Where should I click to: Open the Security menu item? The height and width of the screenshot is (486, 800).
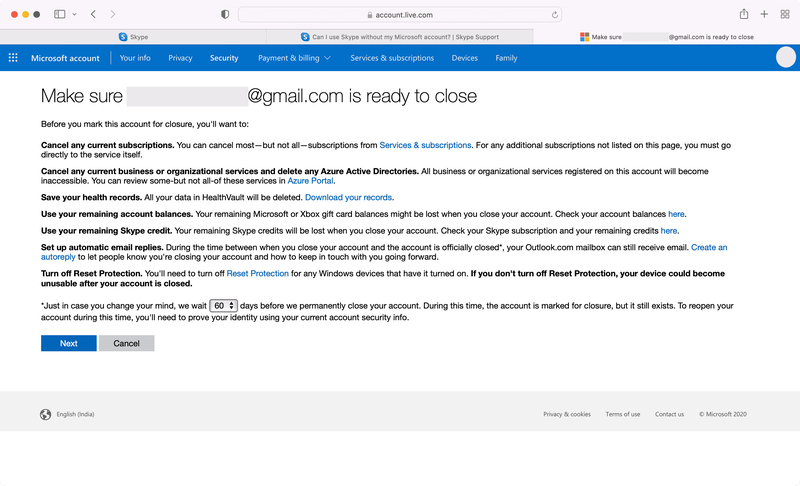point(224,58)
